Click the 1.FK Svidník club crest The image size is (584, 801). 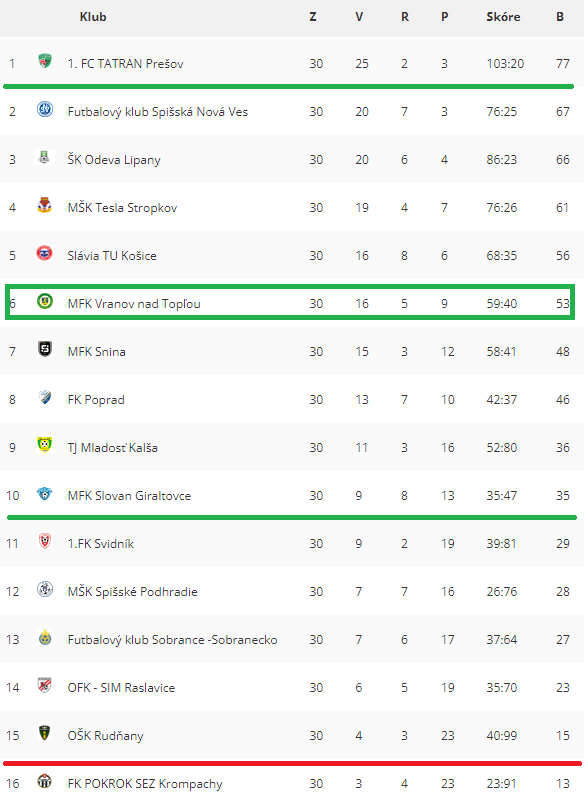pos(45,541)
